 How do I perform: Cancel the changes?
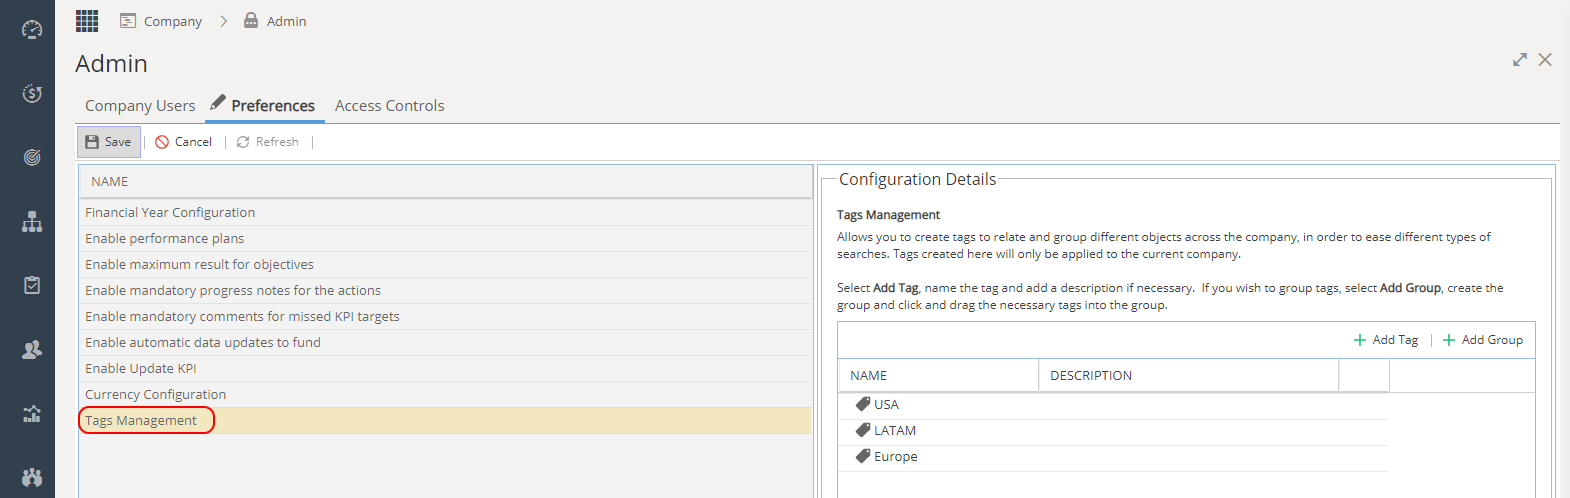click(184, 142)
